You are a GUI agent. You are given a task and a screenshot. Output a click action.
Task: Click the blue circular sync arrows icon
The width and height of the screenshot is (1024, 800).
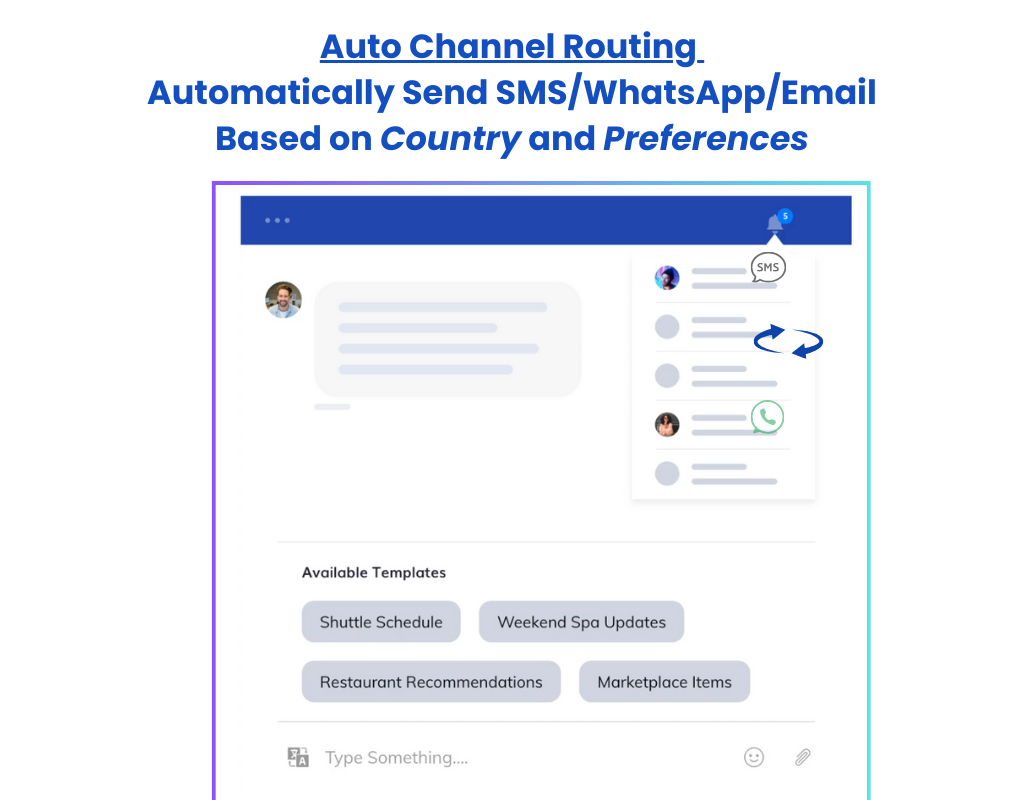tap(788, 342)
